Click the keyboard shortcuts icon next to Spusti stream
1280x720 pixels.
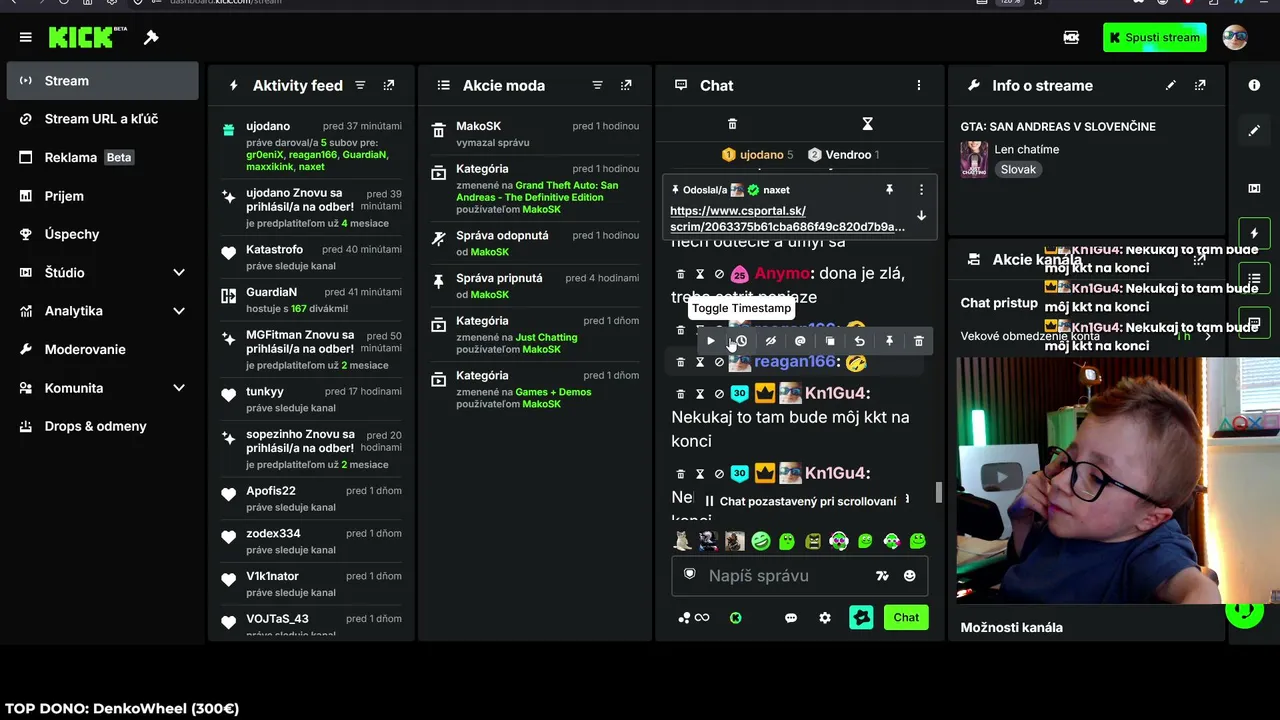pos(1071,38)
